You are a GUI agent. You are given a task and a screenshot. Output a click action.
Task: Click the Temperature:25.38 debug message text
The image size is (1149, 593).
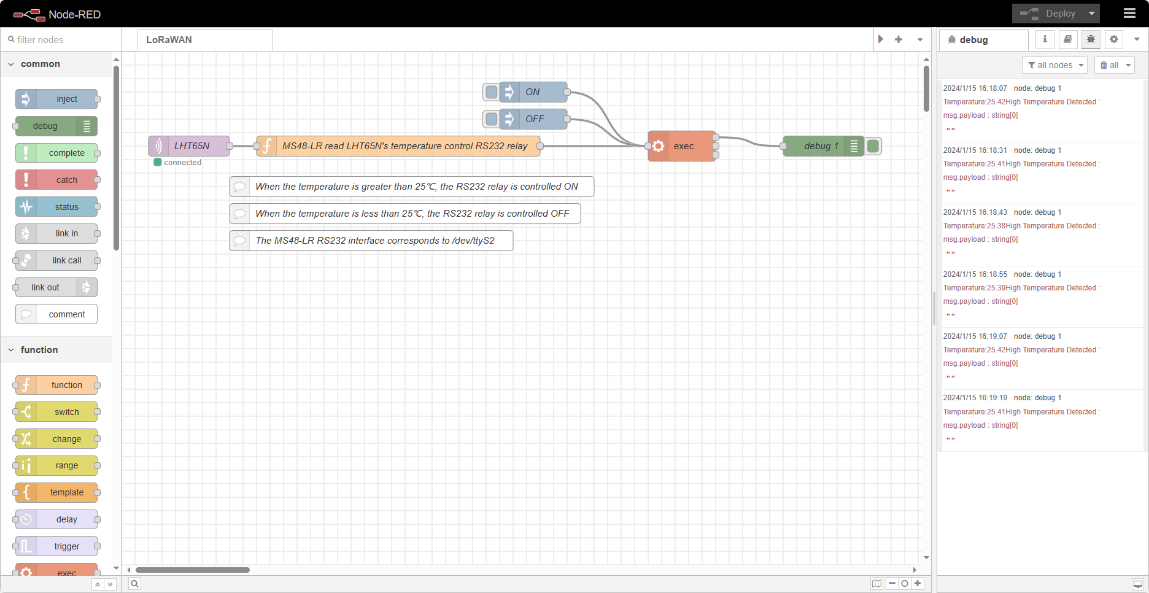click(1021, 226)
